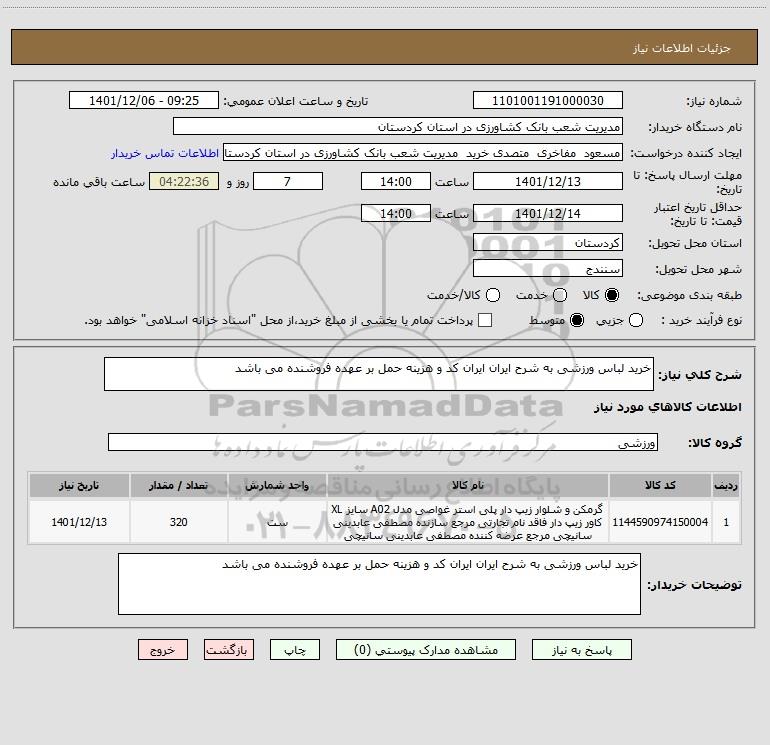Image resolution: width=770 pixels, height=745 pixels.
Task: Click the چاپ print button
Action: point(295,650)
